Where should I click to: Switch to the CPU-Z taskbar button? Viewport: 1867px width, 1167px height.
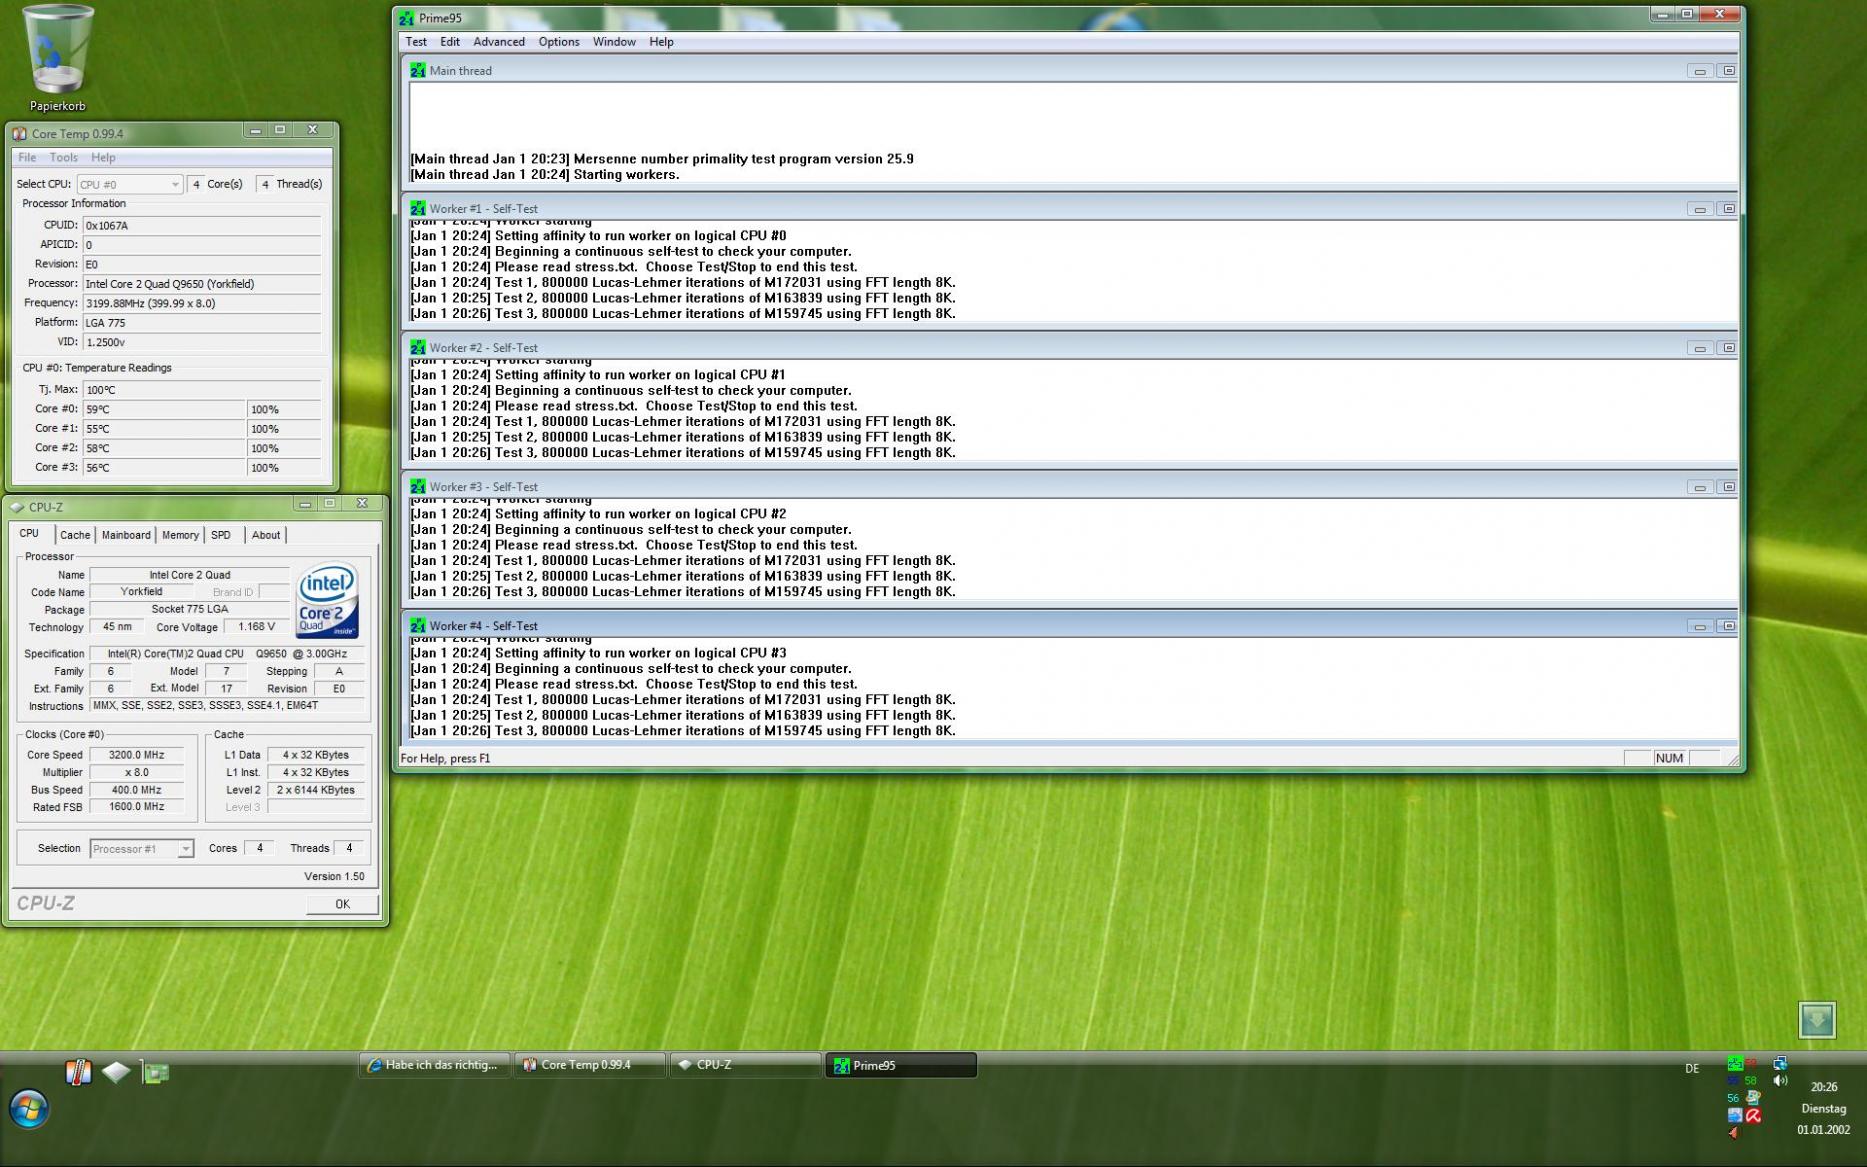click(745, 1065)
